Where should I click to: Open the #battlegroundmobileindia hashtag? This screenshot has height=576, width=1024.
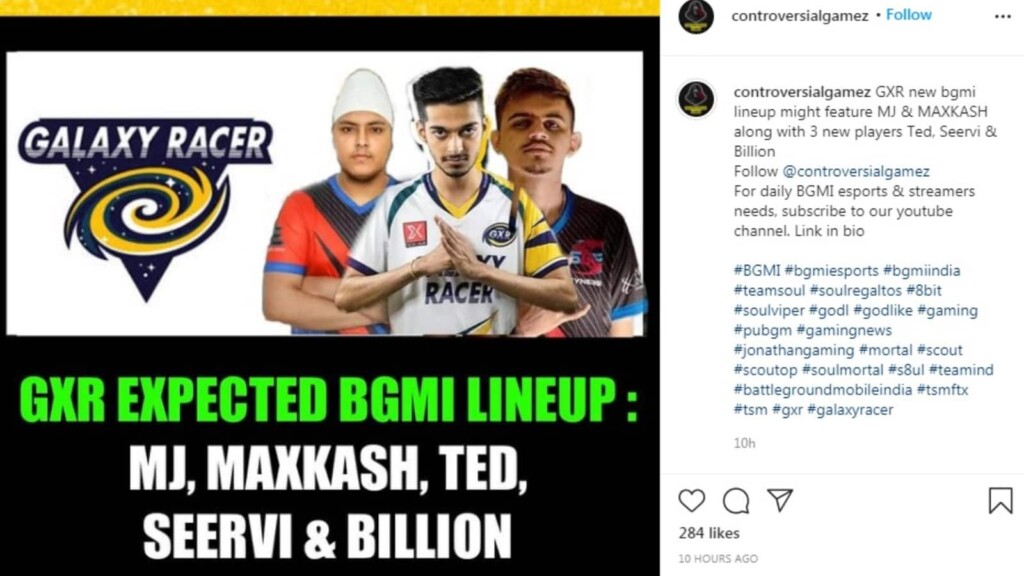point(823,390)
